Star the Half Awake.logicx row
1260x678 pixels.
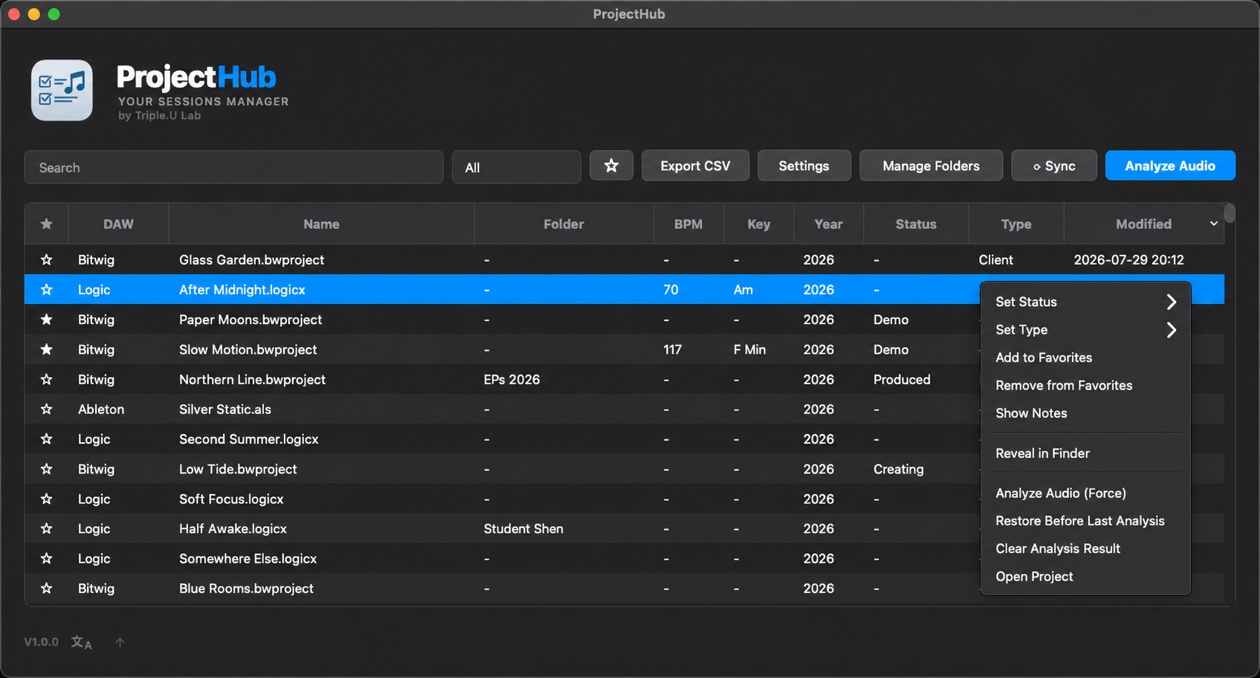tap(46, 529)
